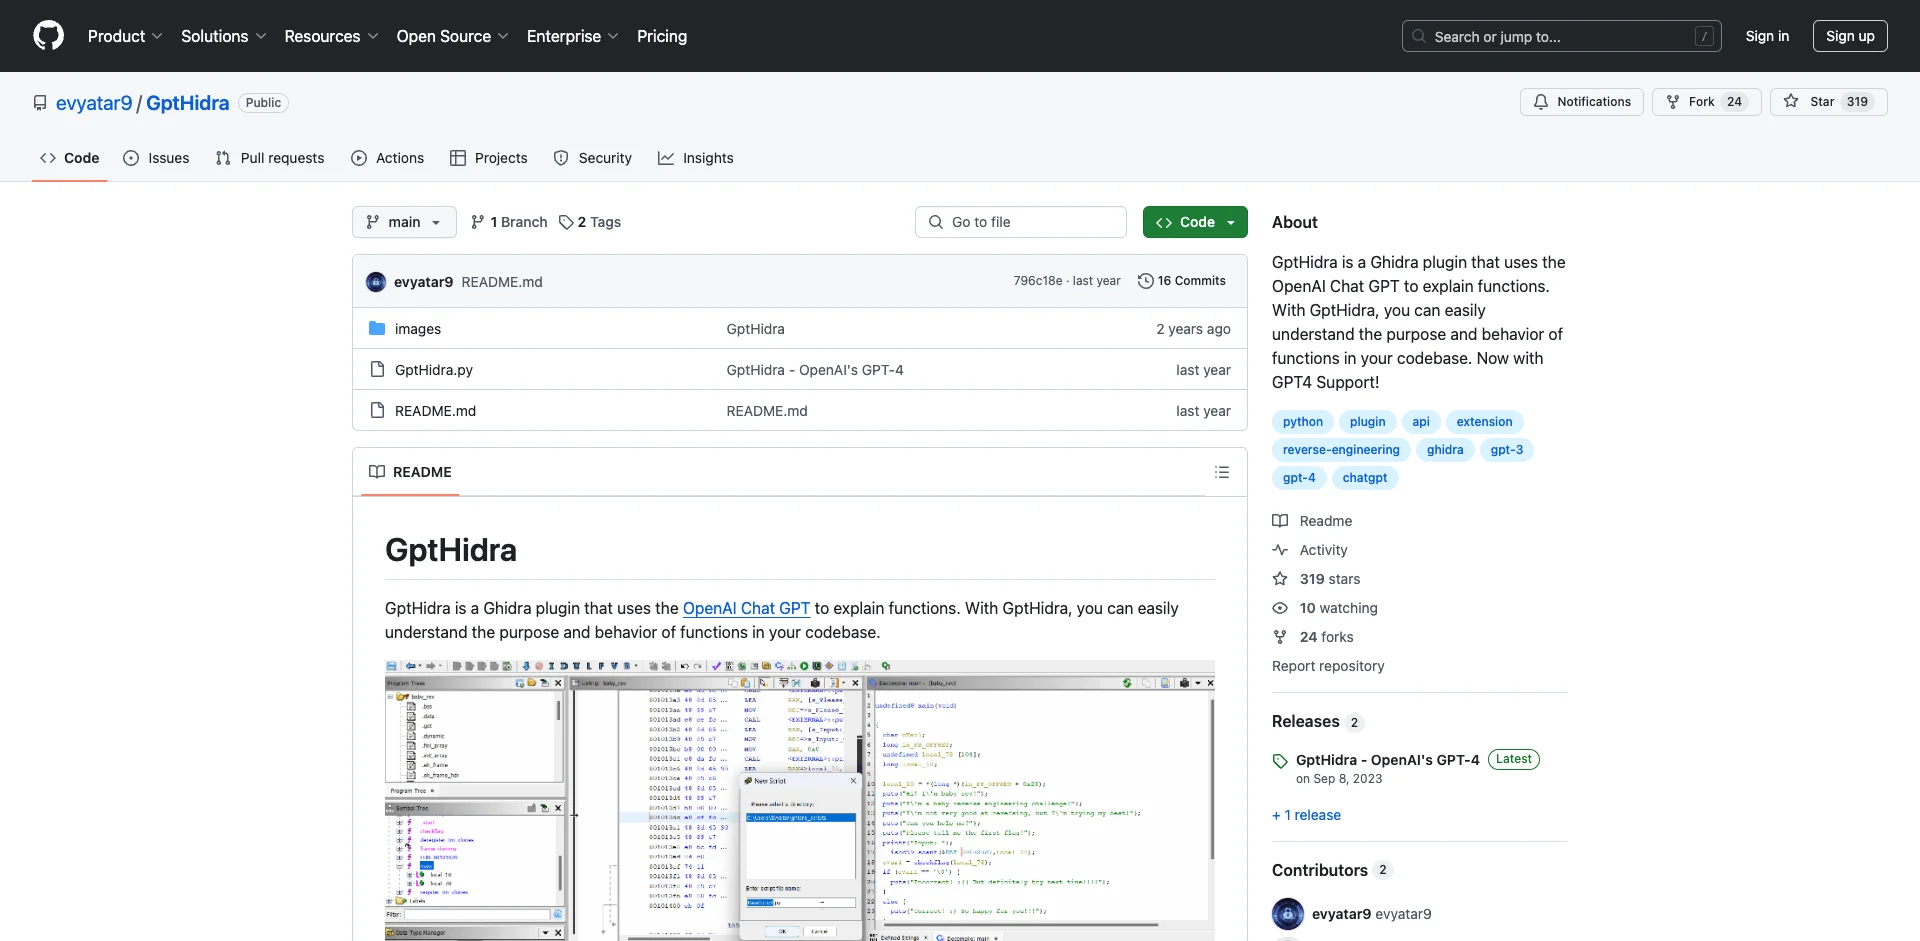1920x941 pixels.
Task: Focus the Search or jump to field
Action: (1562, 36)
